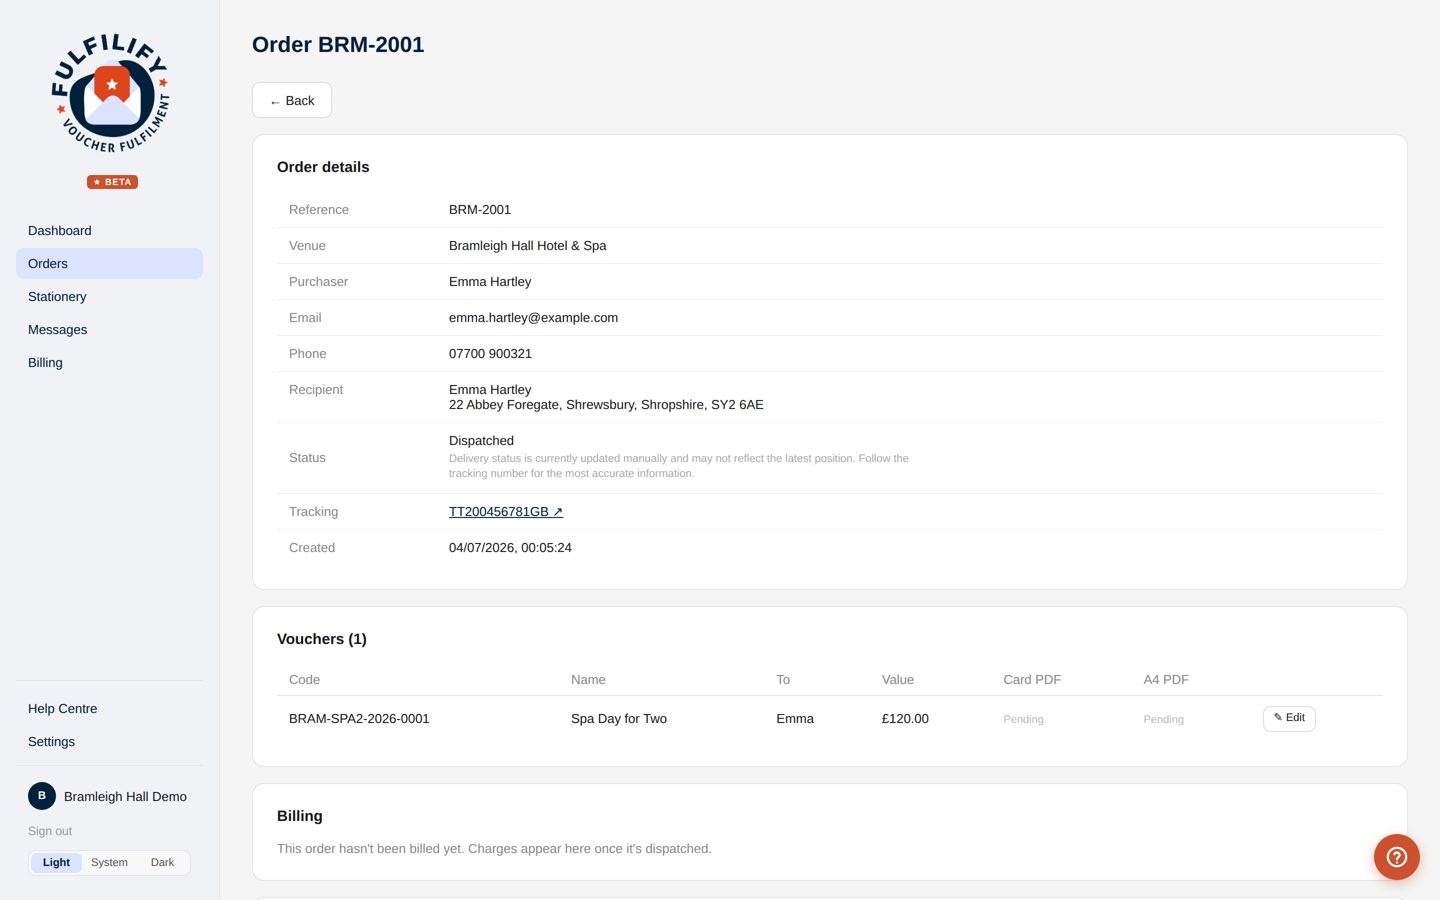Click the BETA badge under the logo
Image resolution: width=1440 pixels, height=900 pixels.
pyautogui.click(x=112, y=182)
